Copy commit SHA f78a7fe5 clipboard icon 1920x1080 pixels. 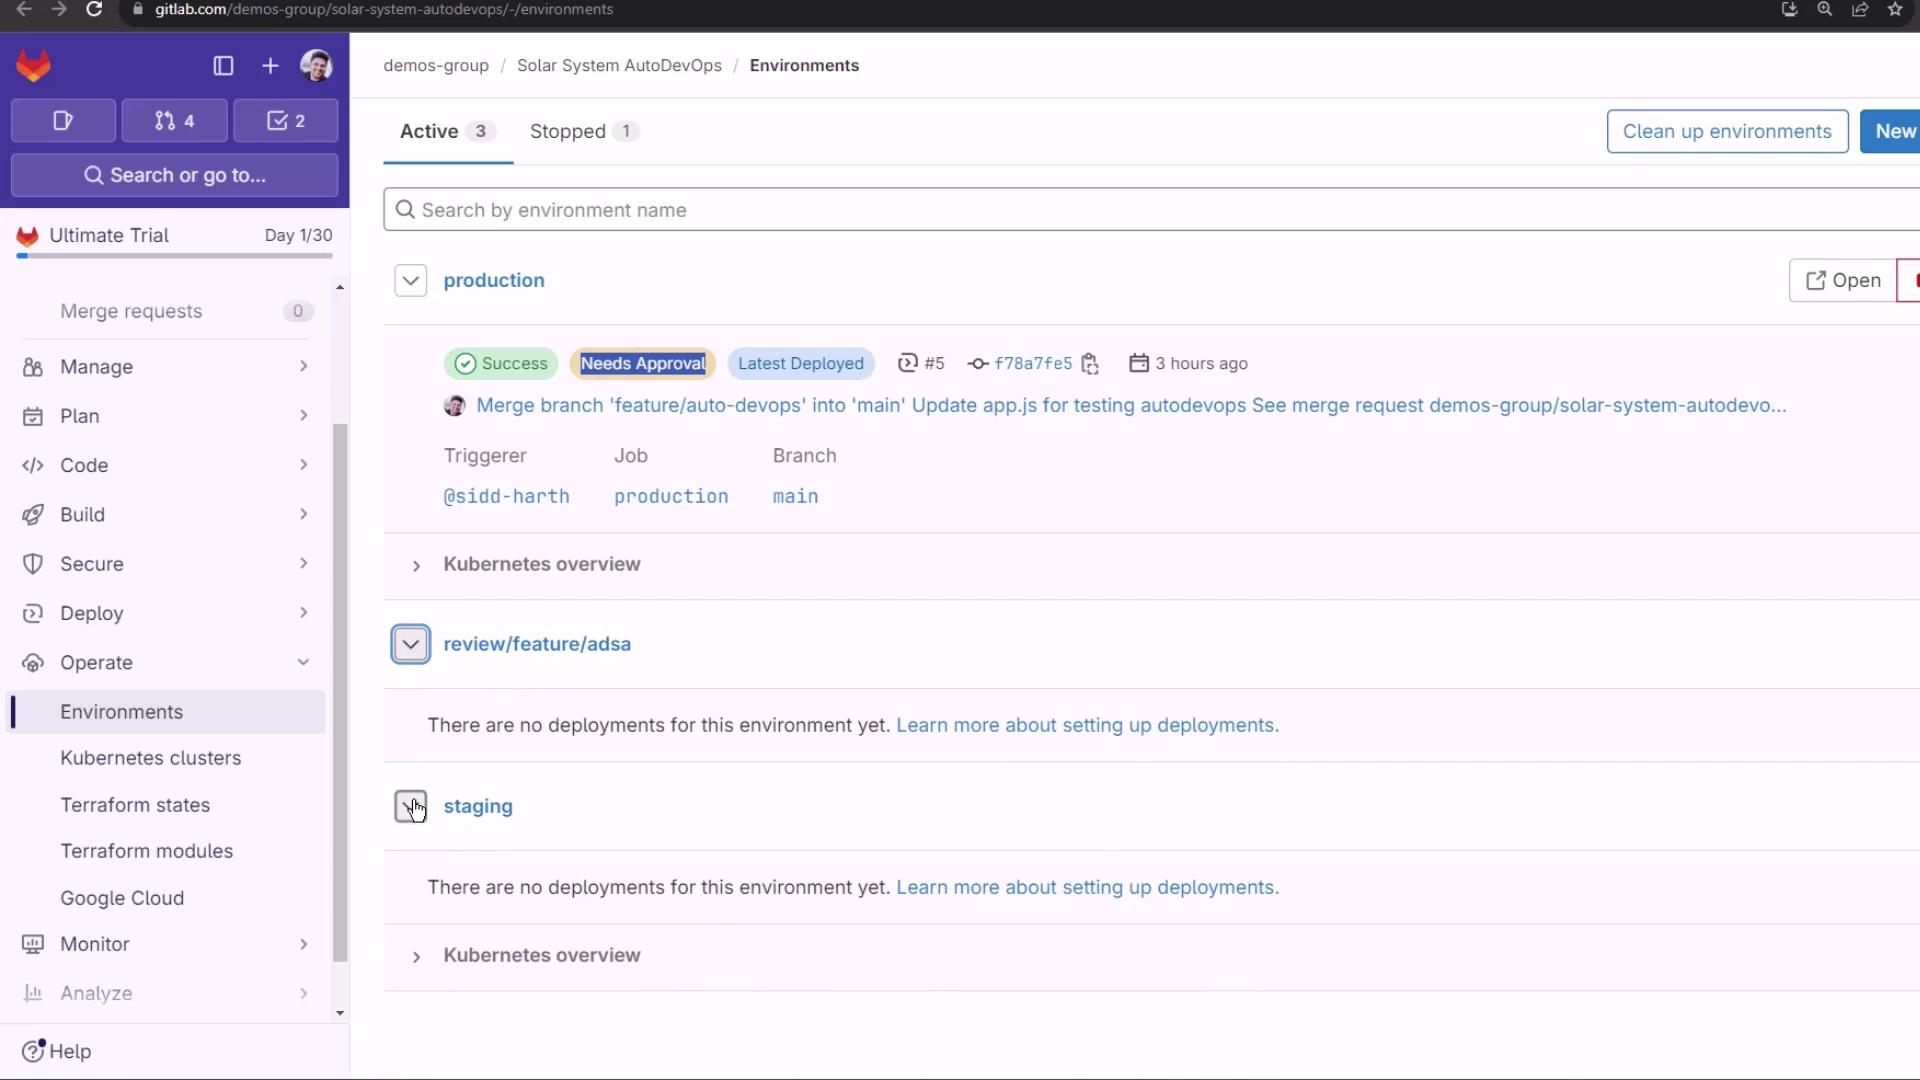(x=1090, y=364)
